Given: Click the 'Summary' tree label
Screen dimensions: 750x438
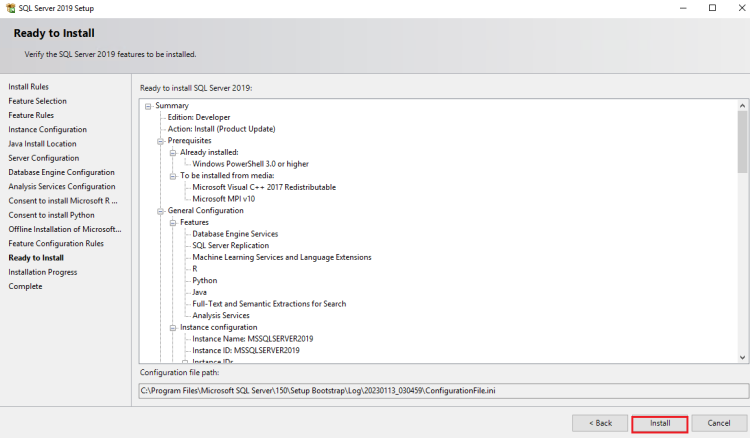Looking at the screenshot, I should pos(172,106).
